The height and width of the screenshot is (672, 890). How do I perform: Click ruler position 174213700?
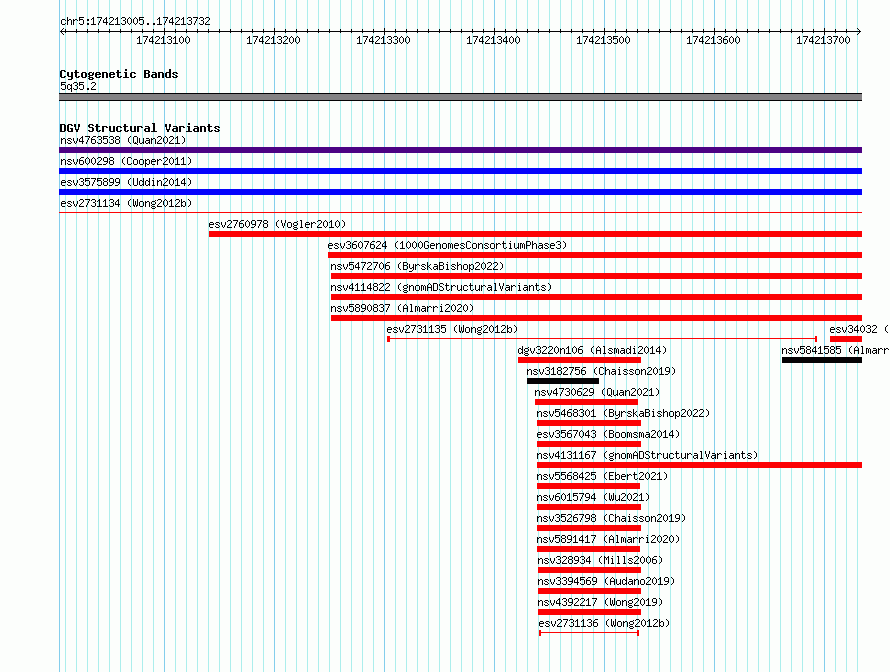[824, 40]
